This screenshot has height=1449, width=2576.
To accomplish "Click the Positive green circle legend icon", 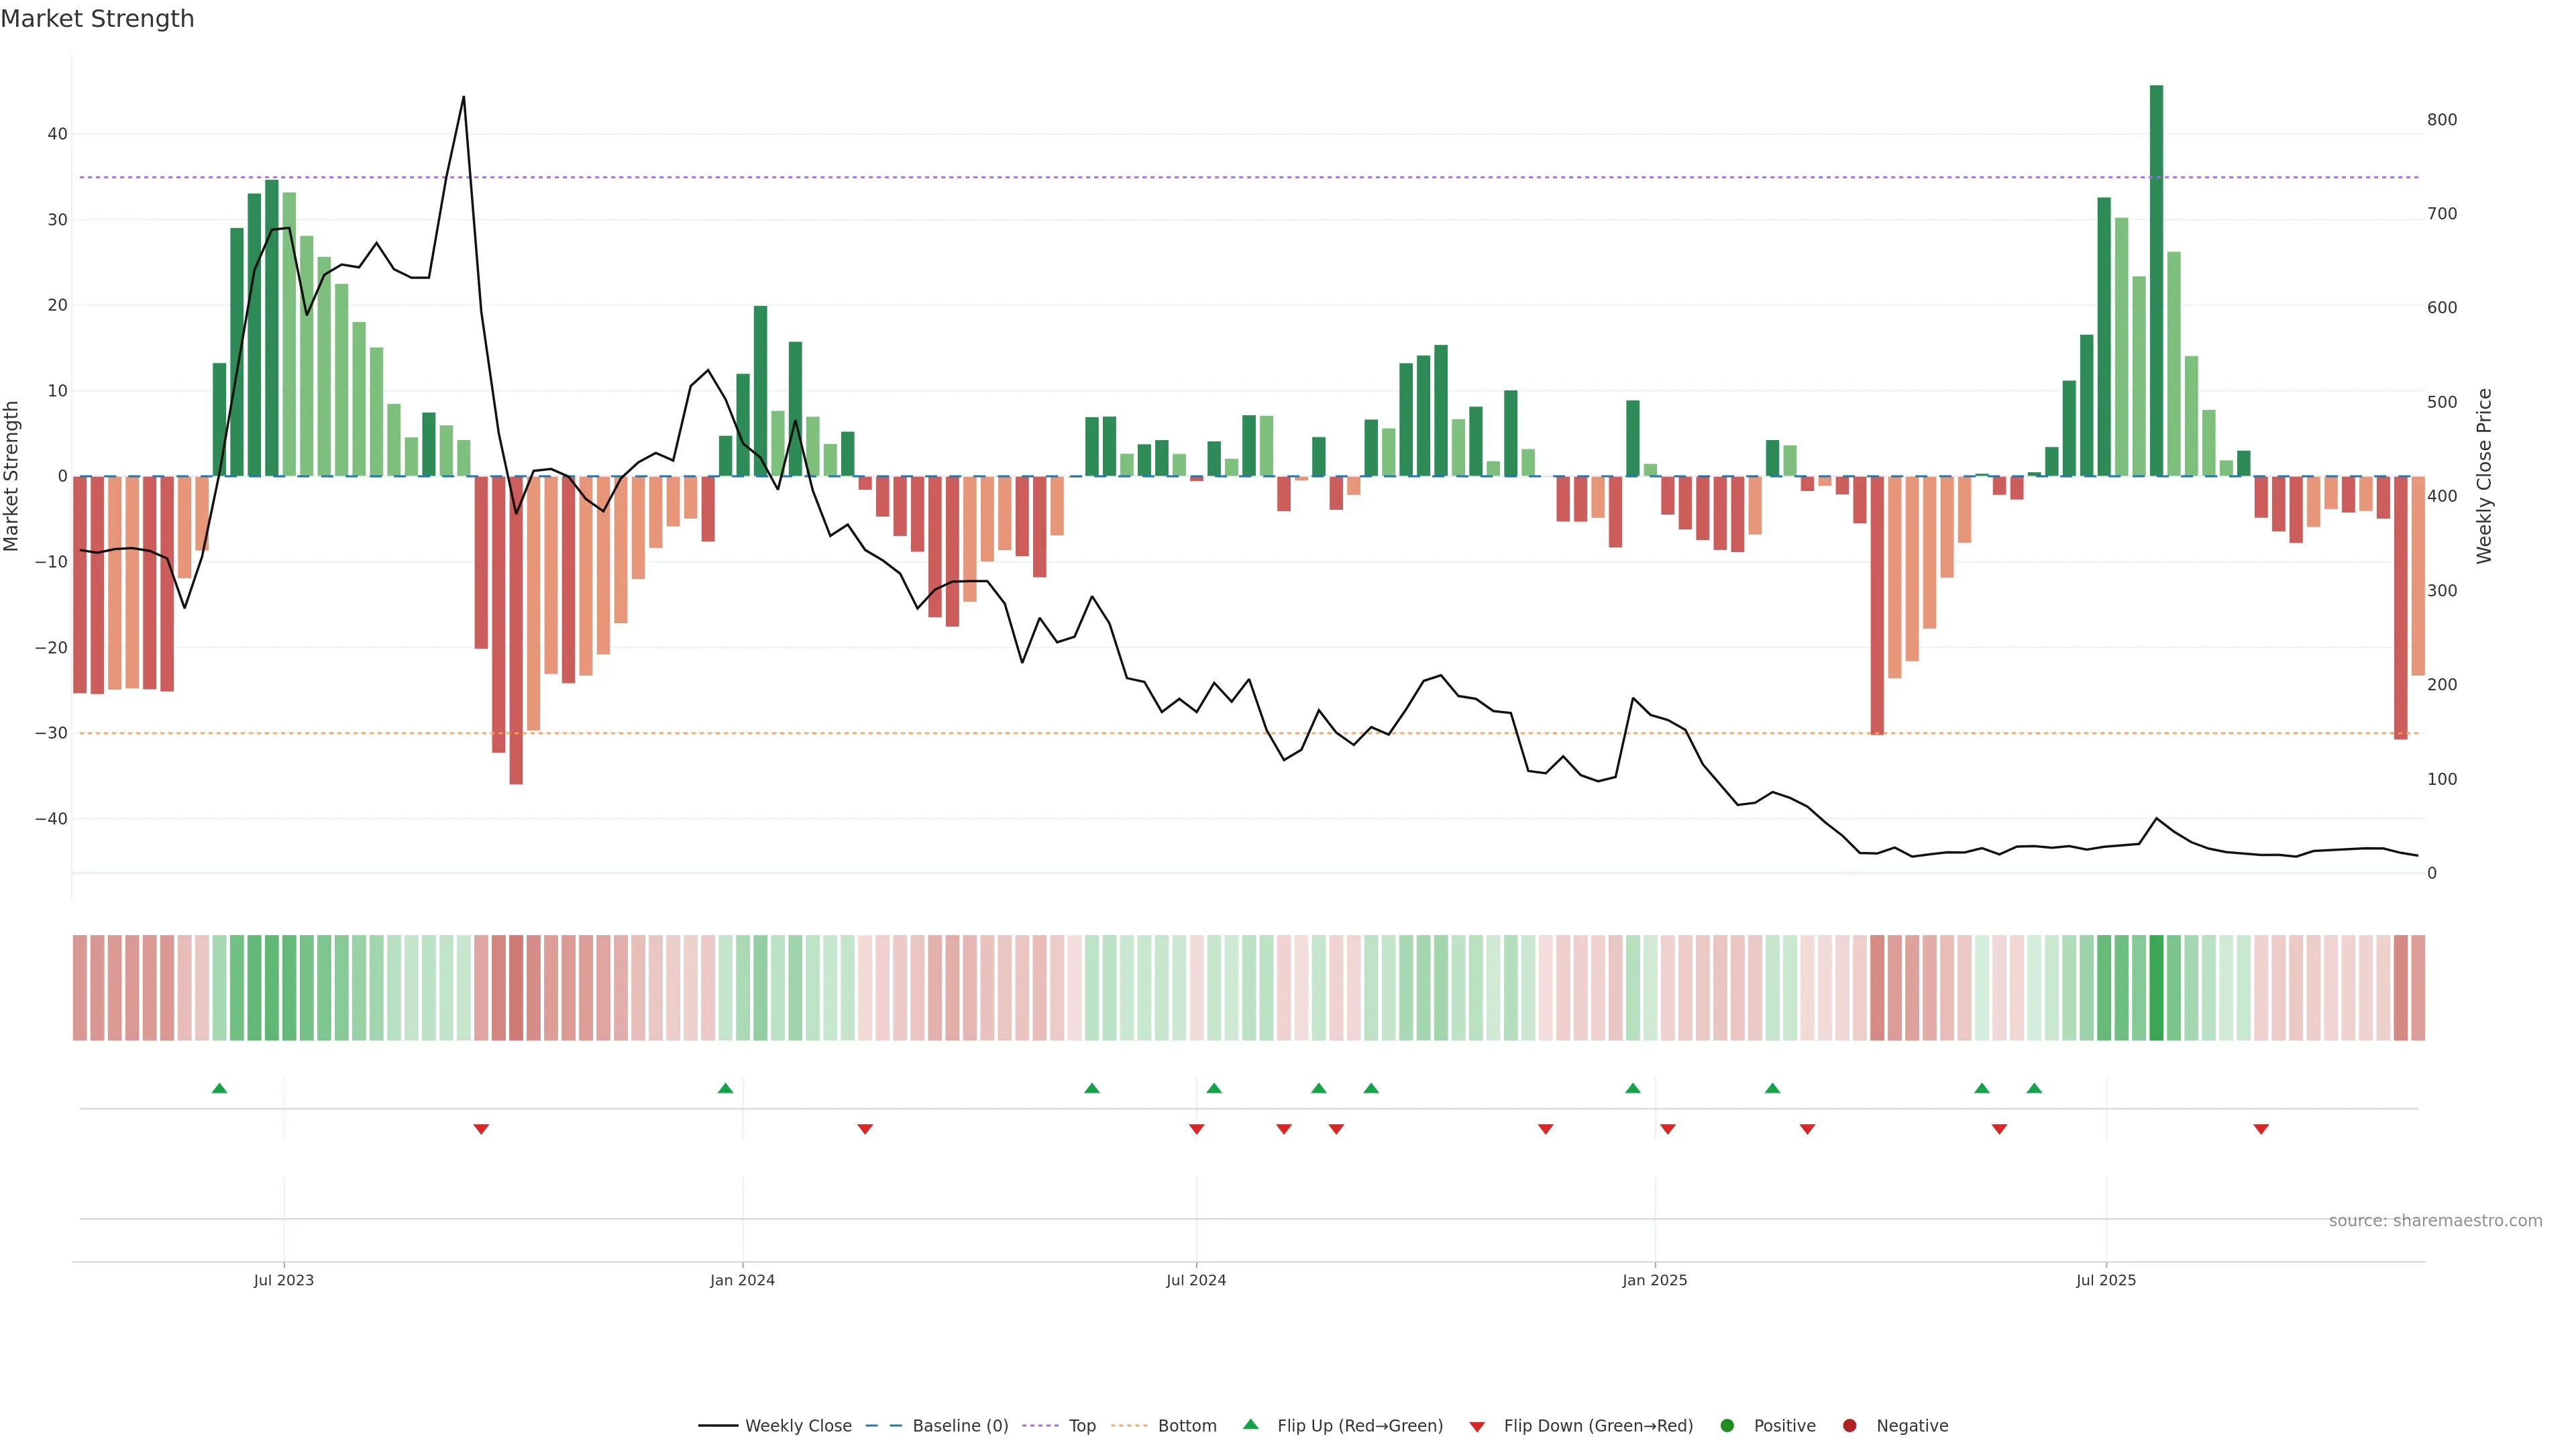I will click(x=1727, y=1426).
